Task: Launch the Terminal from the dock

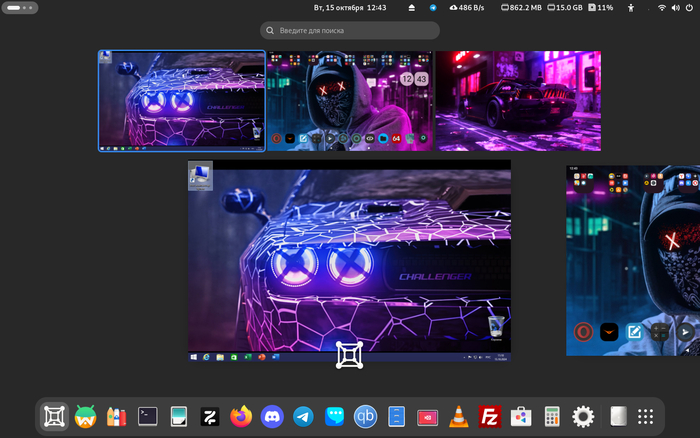Action: pos(147,417)
